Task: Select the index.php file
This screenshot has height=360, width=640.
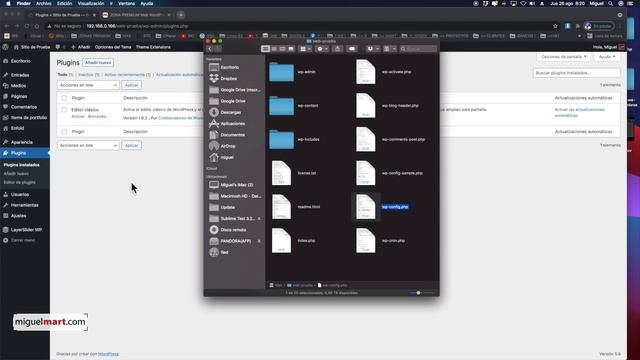Action: pyautogui.click(x=282, y=241)
